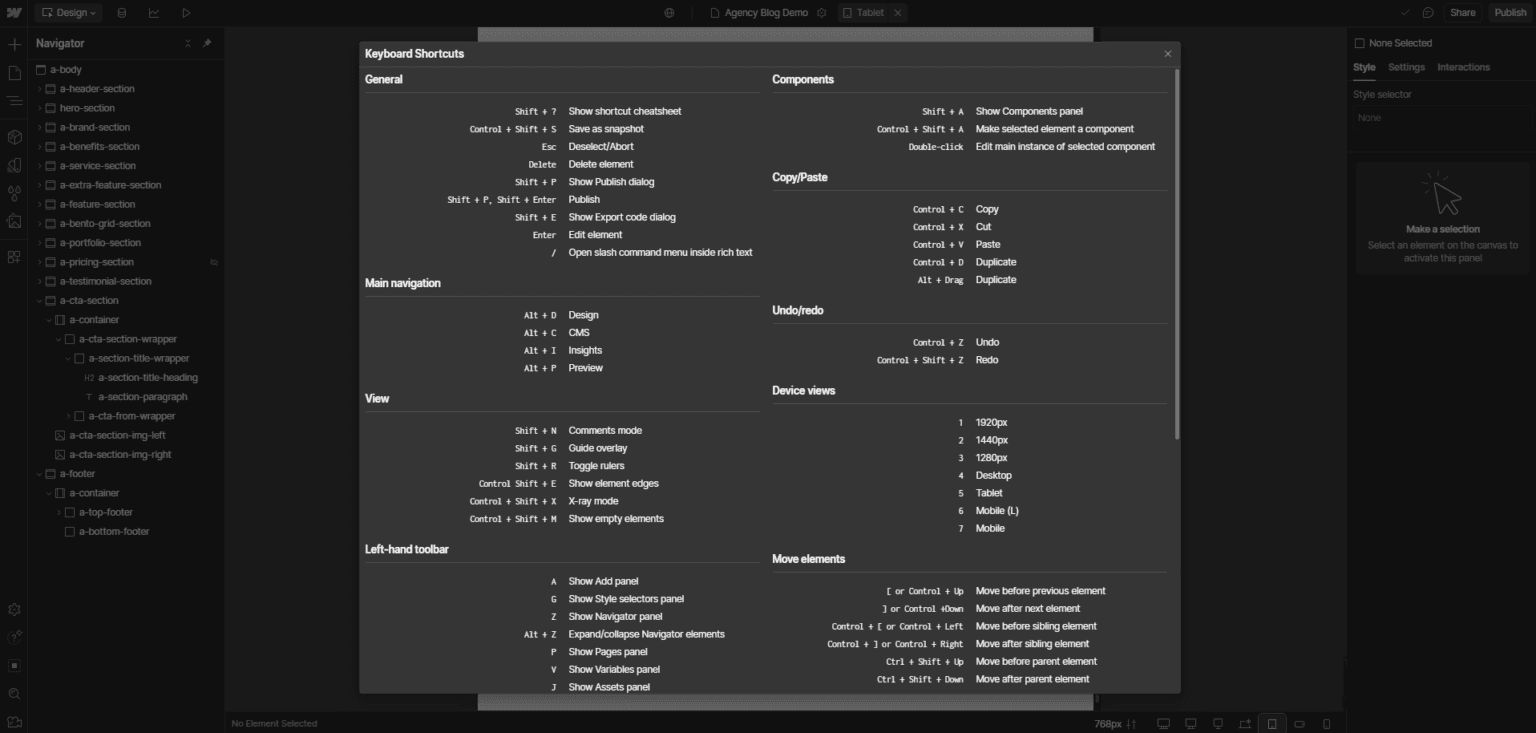Click 'Show shortcut cheatsheet' text in dialog
Screen dimensions: 1536x733
(x=624, y=111)
